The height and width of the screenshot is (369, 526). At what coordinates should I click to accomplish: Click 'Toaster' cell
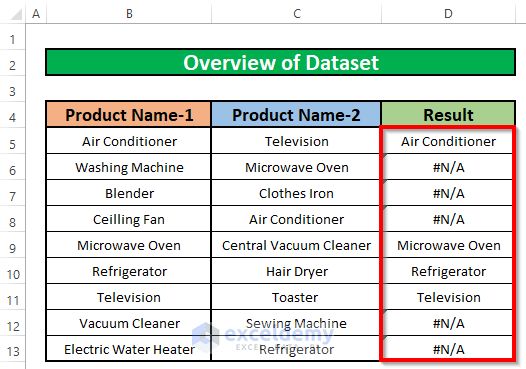coord(296,297)
